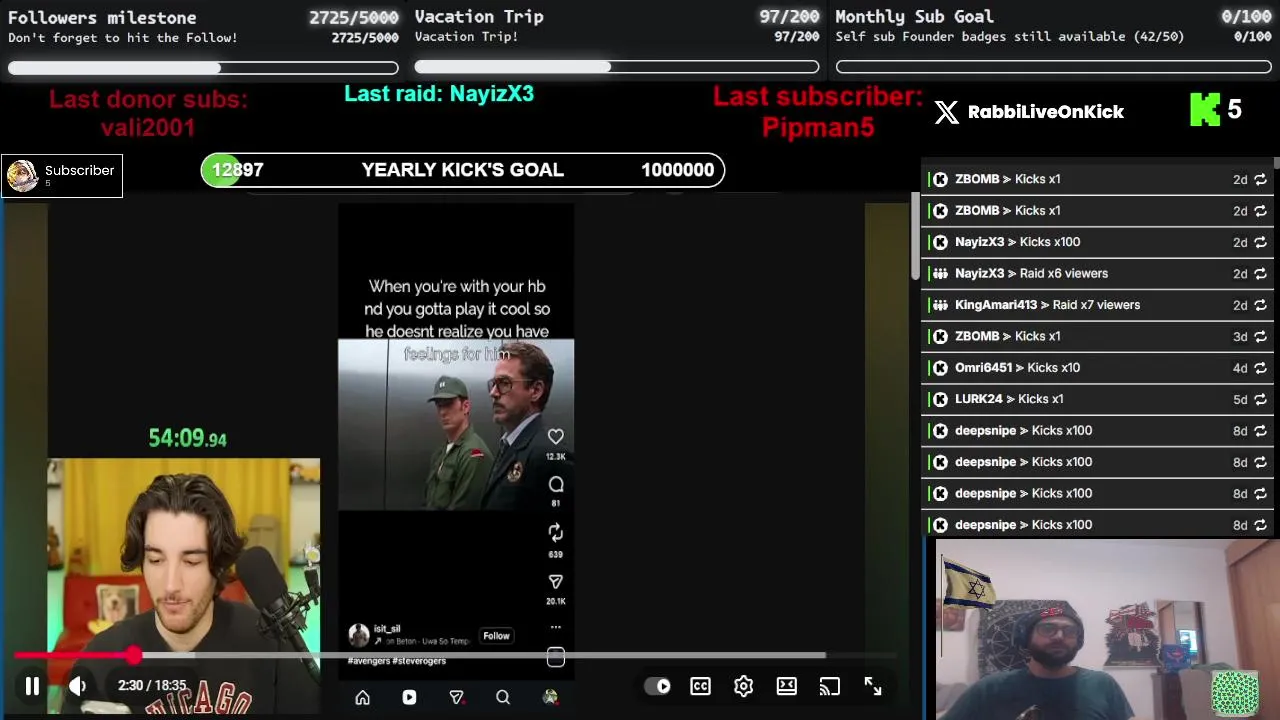1280x720 pixels.
Task: Click the green emote icon on webcam
Action: (1235, 693)
